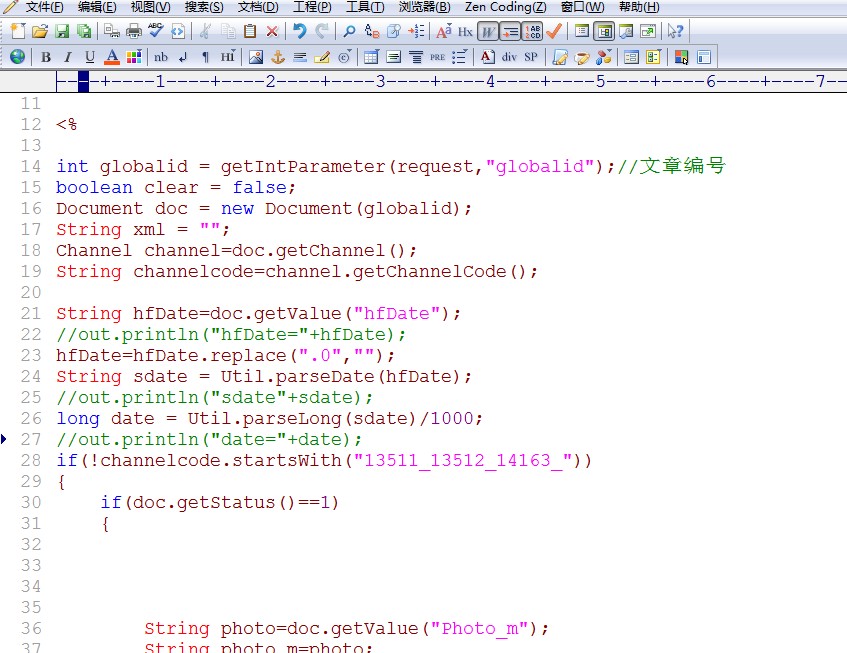Viewport: 847px width, 653px height.
Task: Expand the HI heading dropdown
Action: 228,57
